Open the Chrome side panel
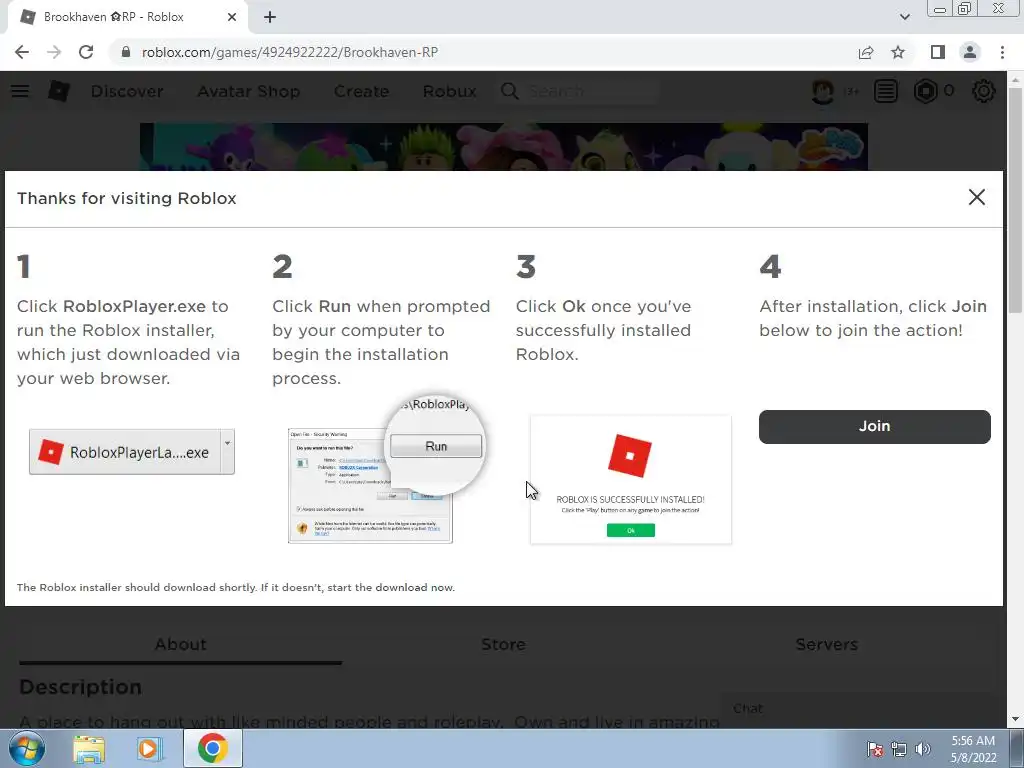Image resolution: width=1024 pixels, height=768 pixels. 938,52
